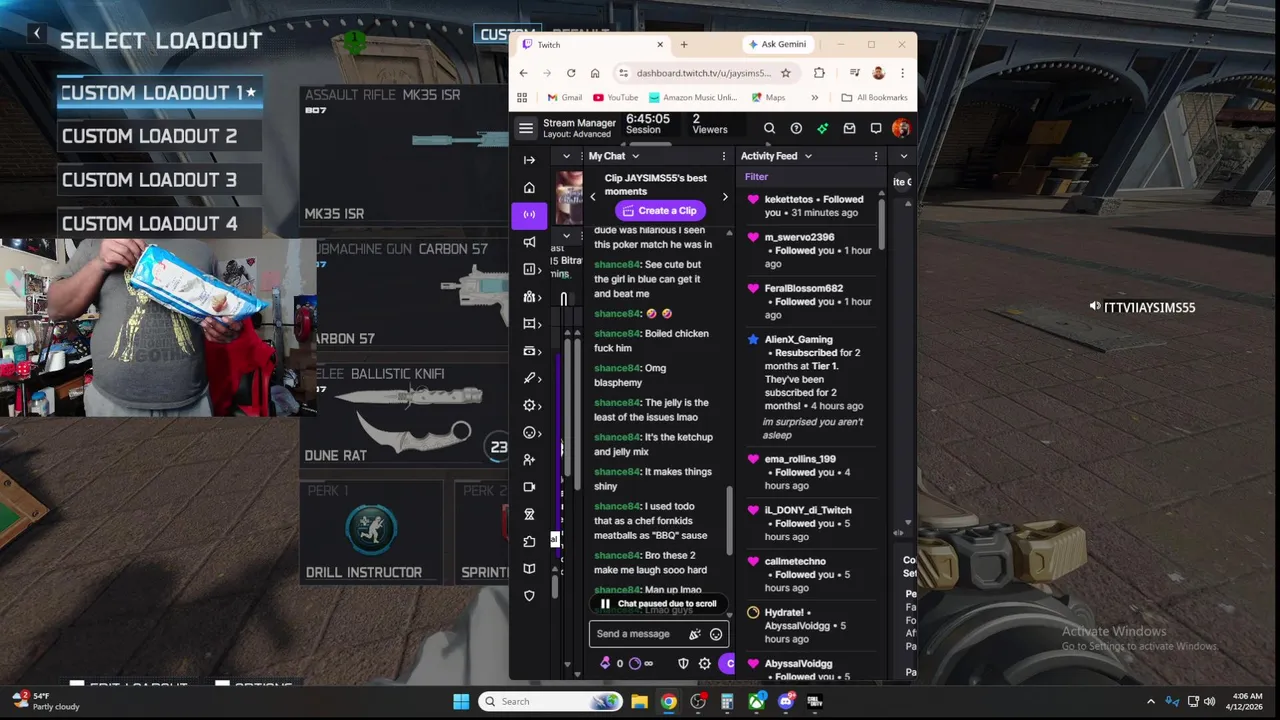Open the Twitch dashboard hamburger menu
This screenshot has height=720, width=1280.
[x=526, y=128]
